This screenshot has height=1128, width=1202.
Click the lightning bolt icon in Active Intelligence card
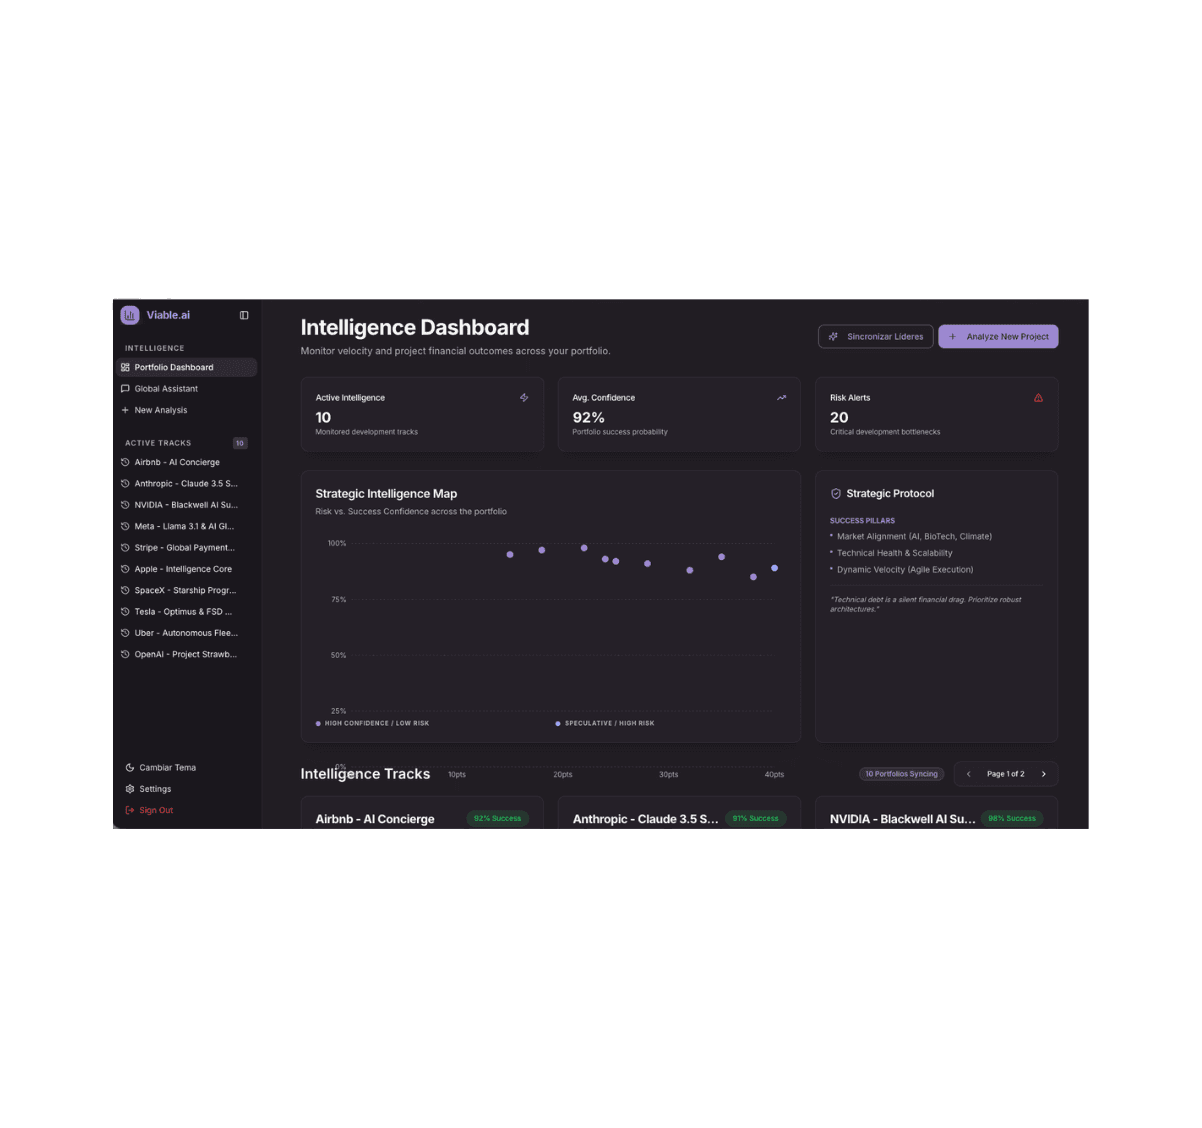524,398
